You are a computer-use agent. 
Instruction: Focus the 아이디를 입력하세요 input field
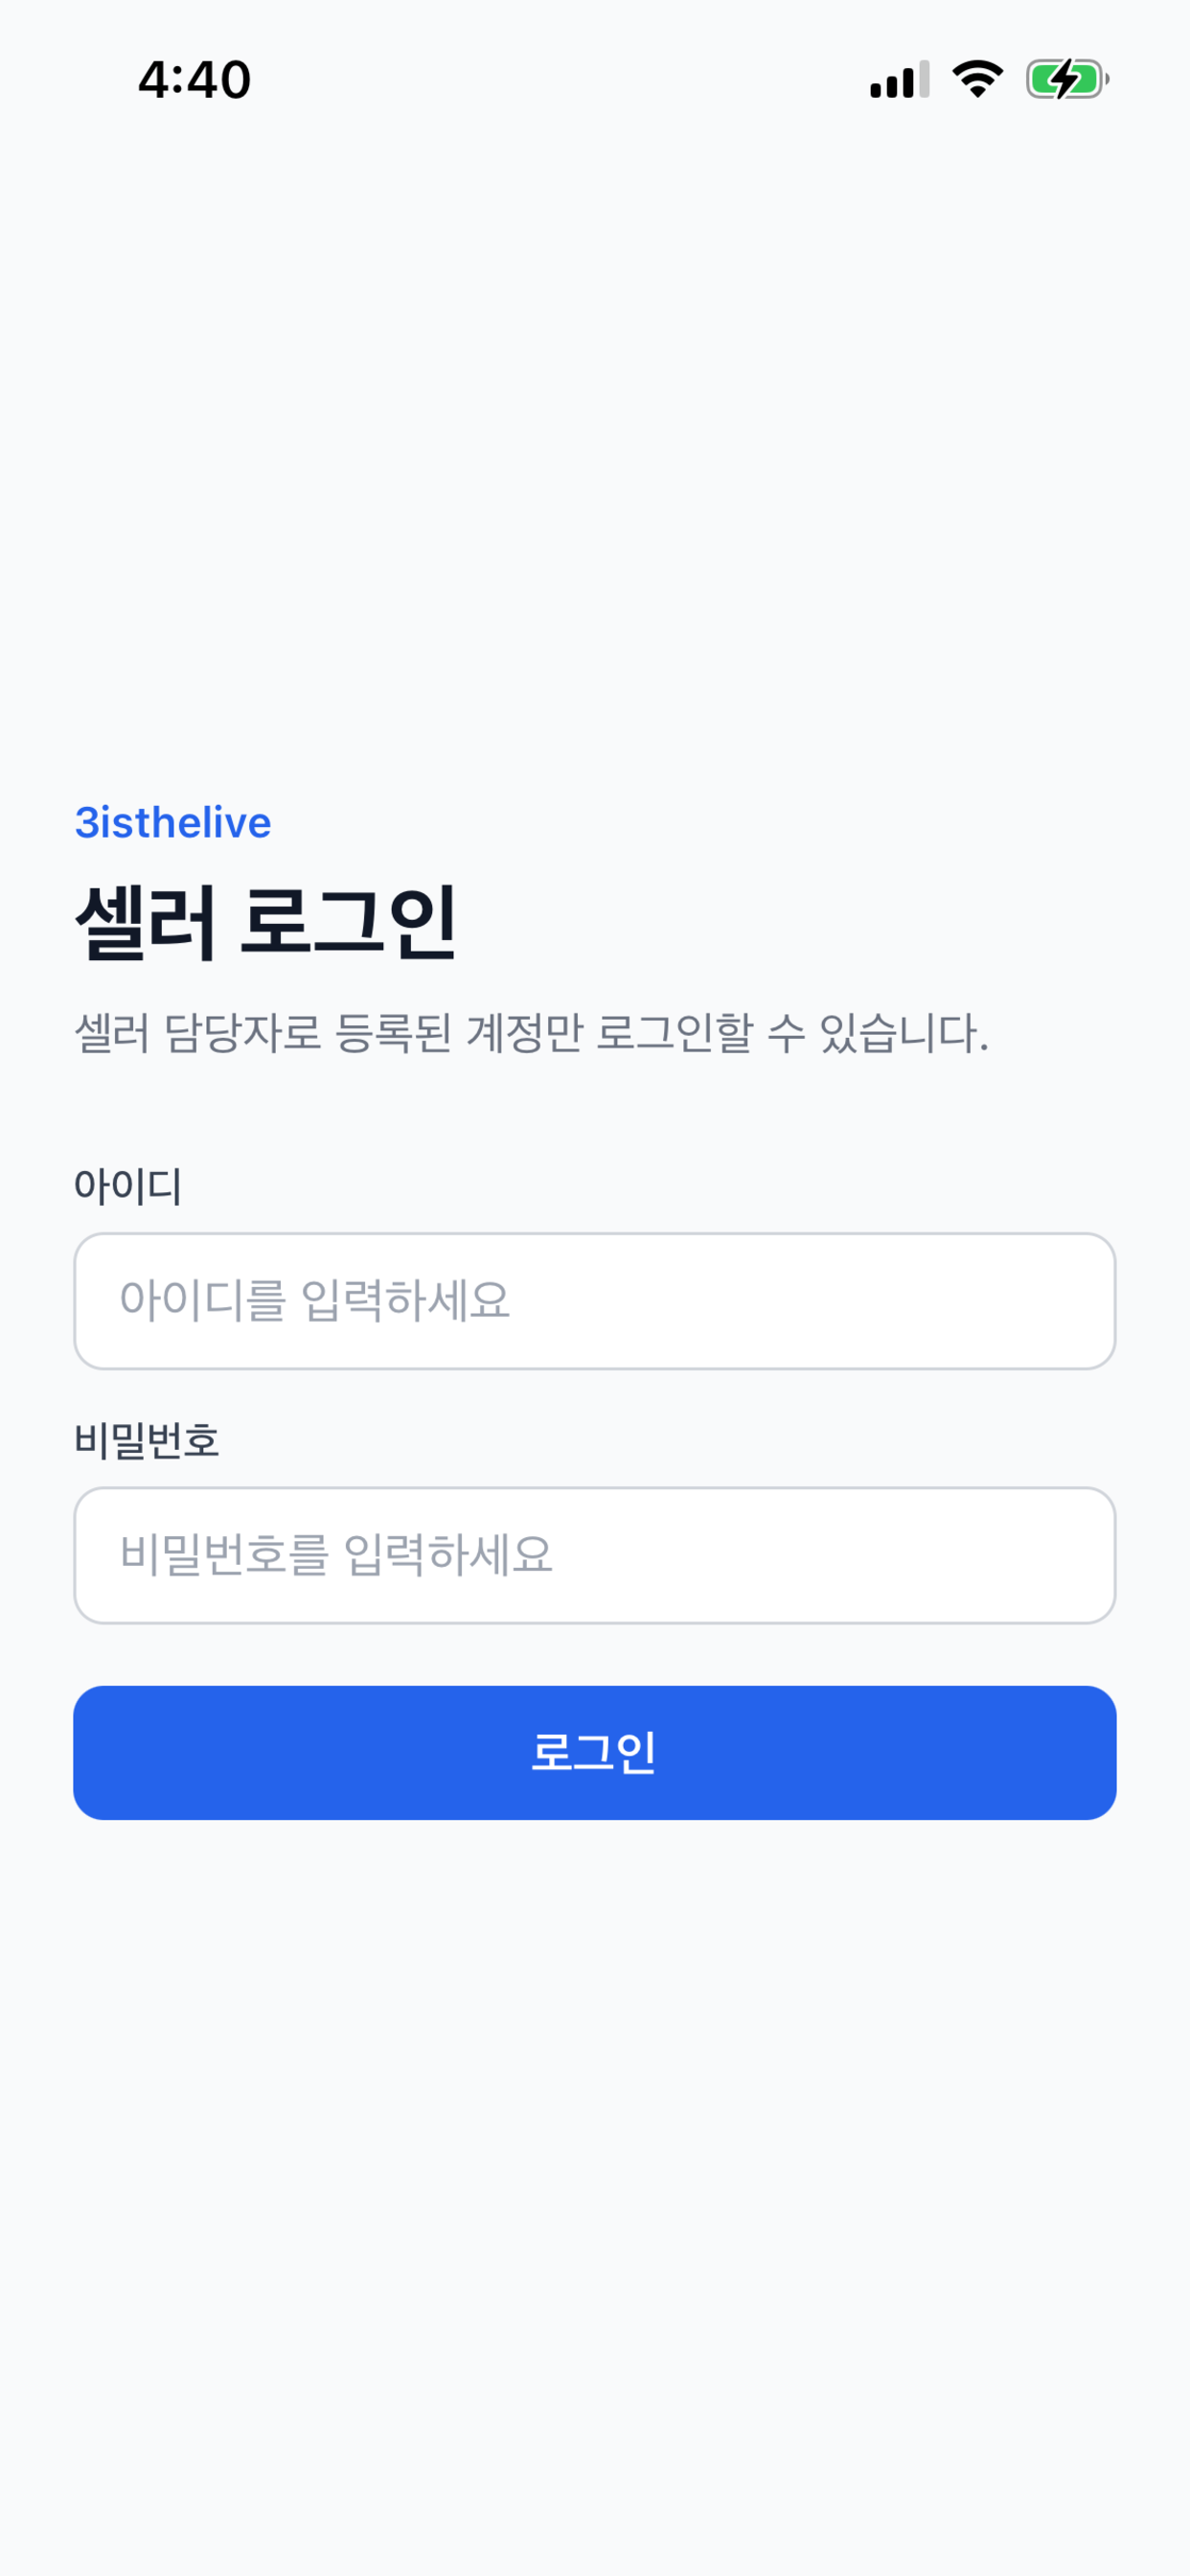tap(595, 1301)
